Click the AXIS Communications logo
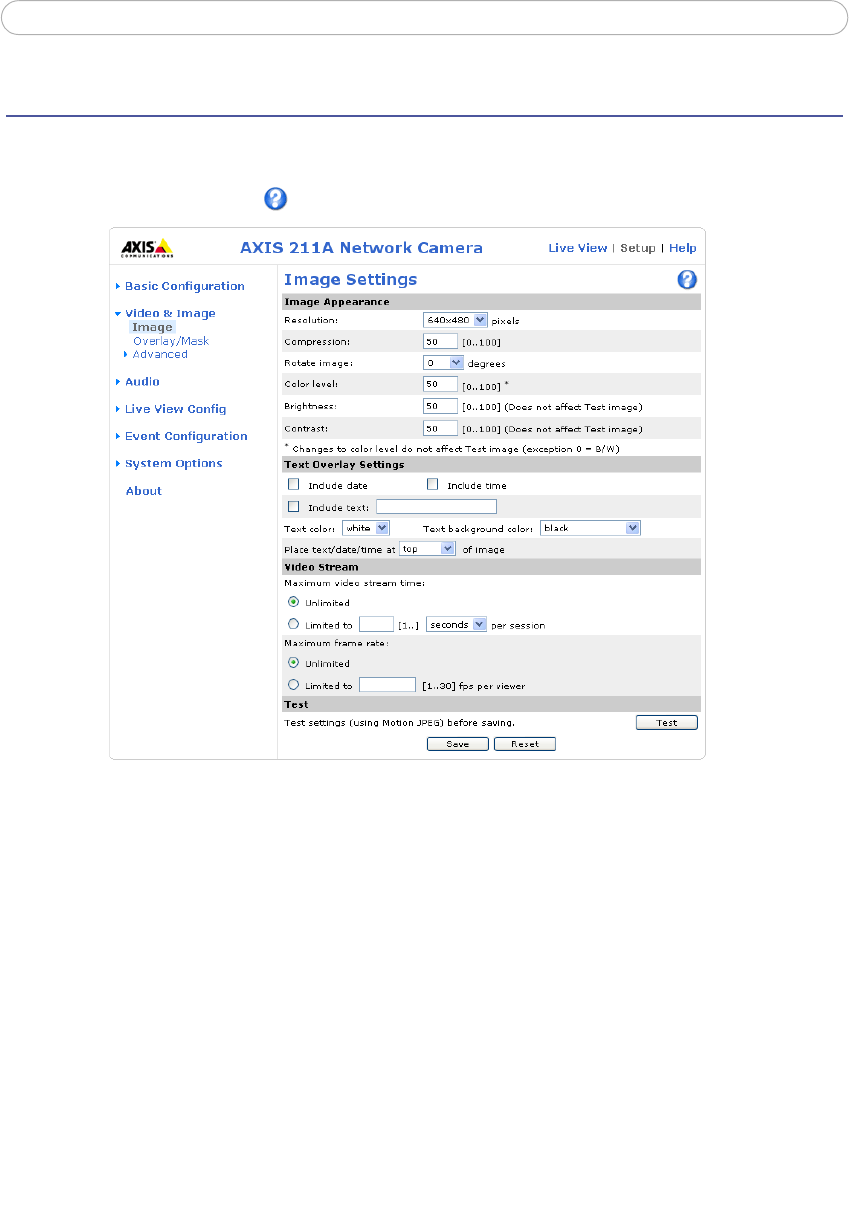The image size is (849, 1221). 146,248
